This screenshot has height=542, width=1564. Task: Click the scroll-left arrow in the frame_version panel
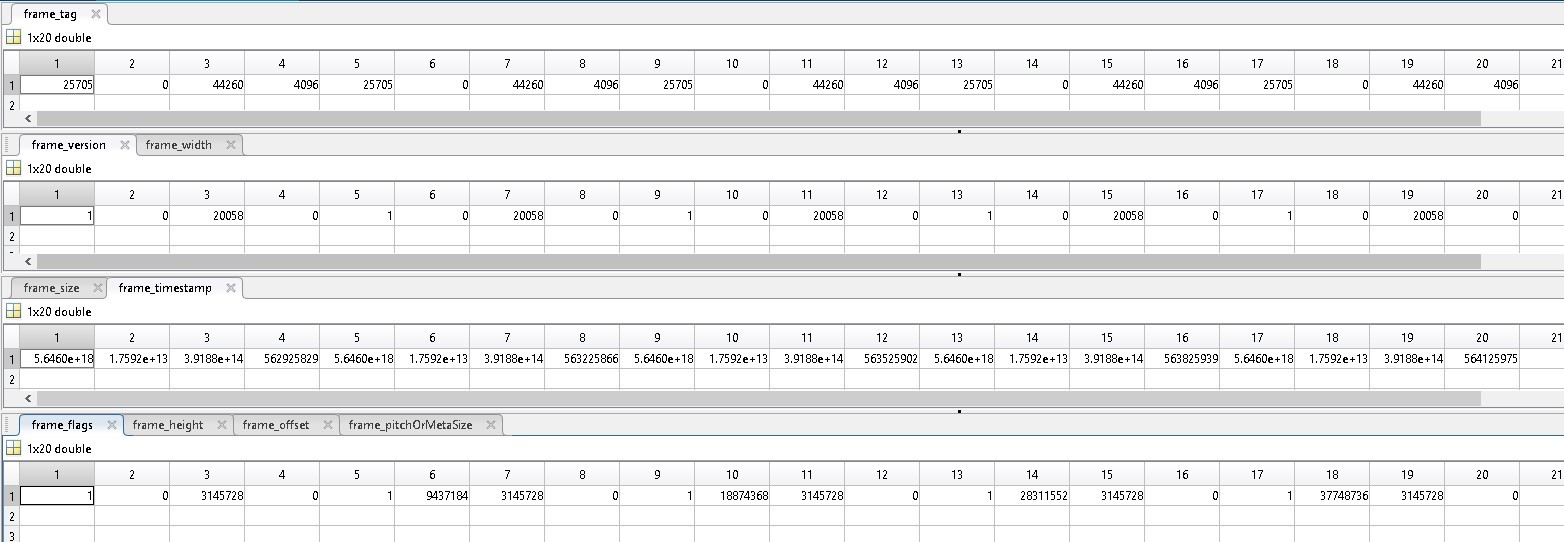point(27,261)
